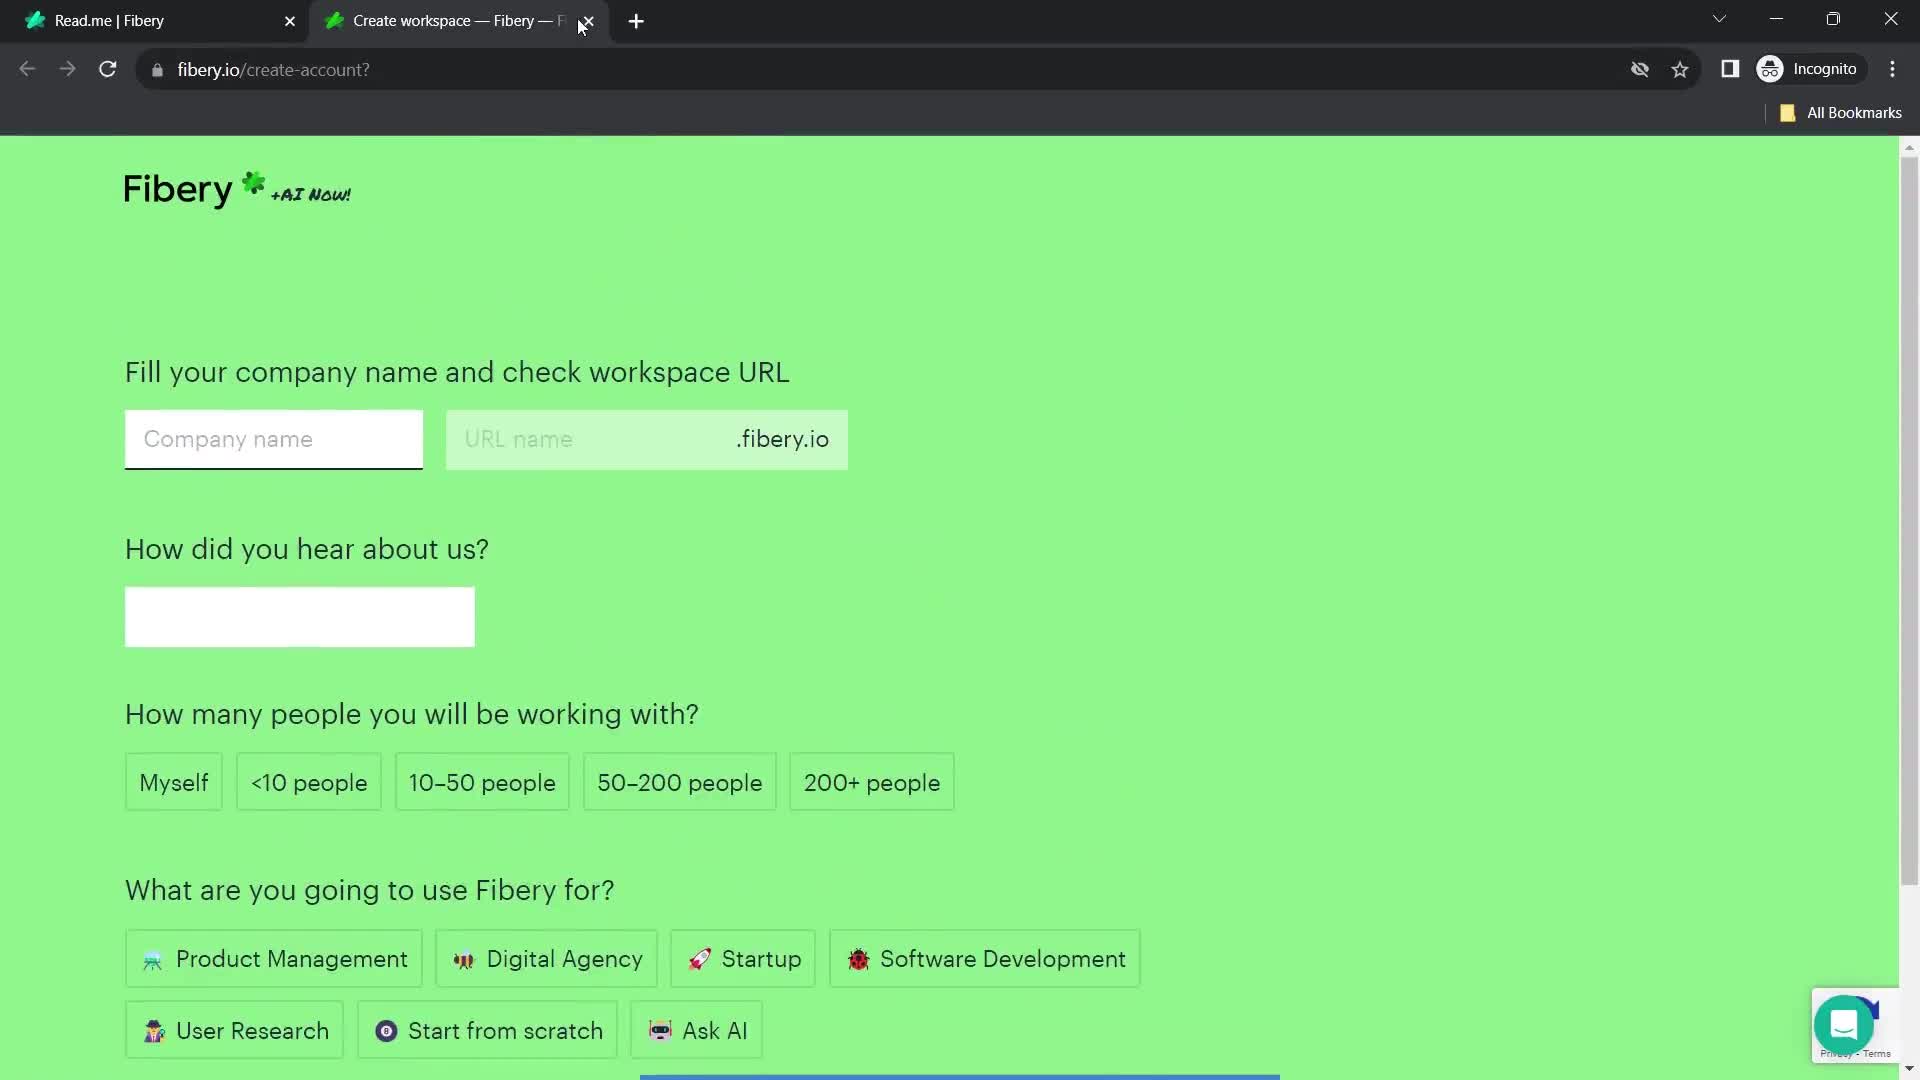Select the Create workspace — Fibery tab
Viewport: 1920px width, 1080px height.
458,21
